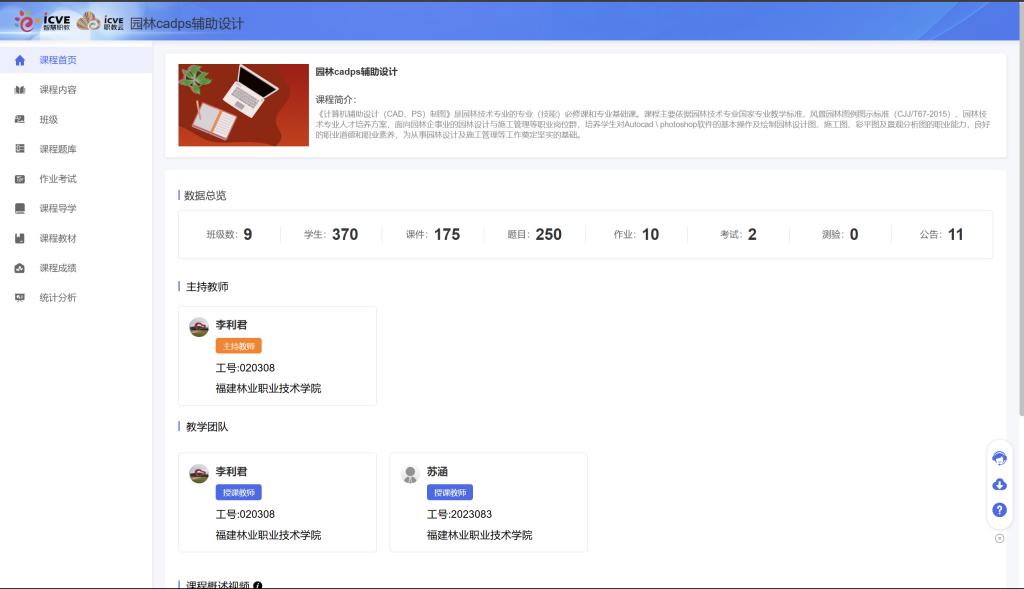Image resolution: width=1024 pixels, height=589 pixels.
Task: Click the icon beside 班级
Action: (20, 119)
